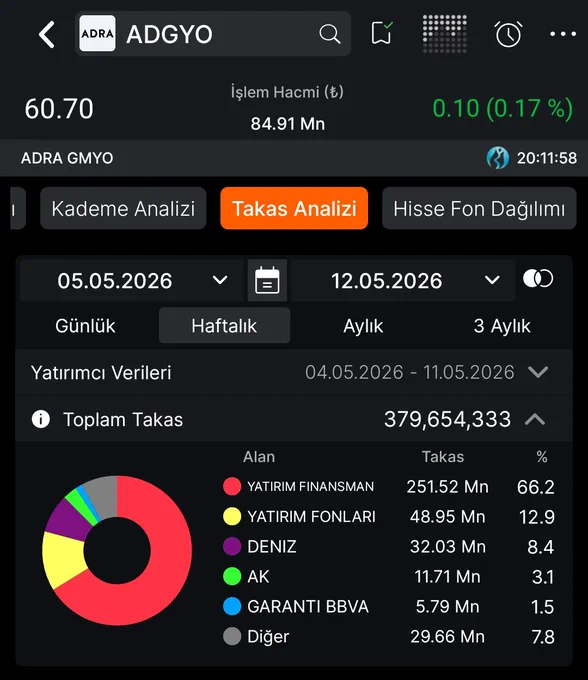Tap the green 0.10 (0.17 %) change
This screenshot has height=680, width=588.
pos(503,108)
